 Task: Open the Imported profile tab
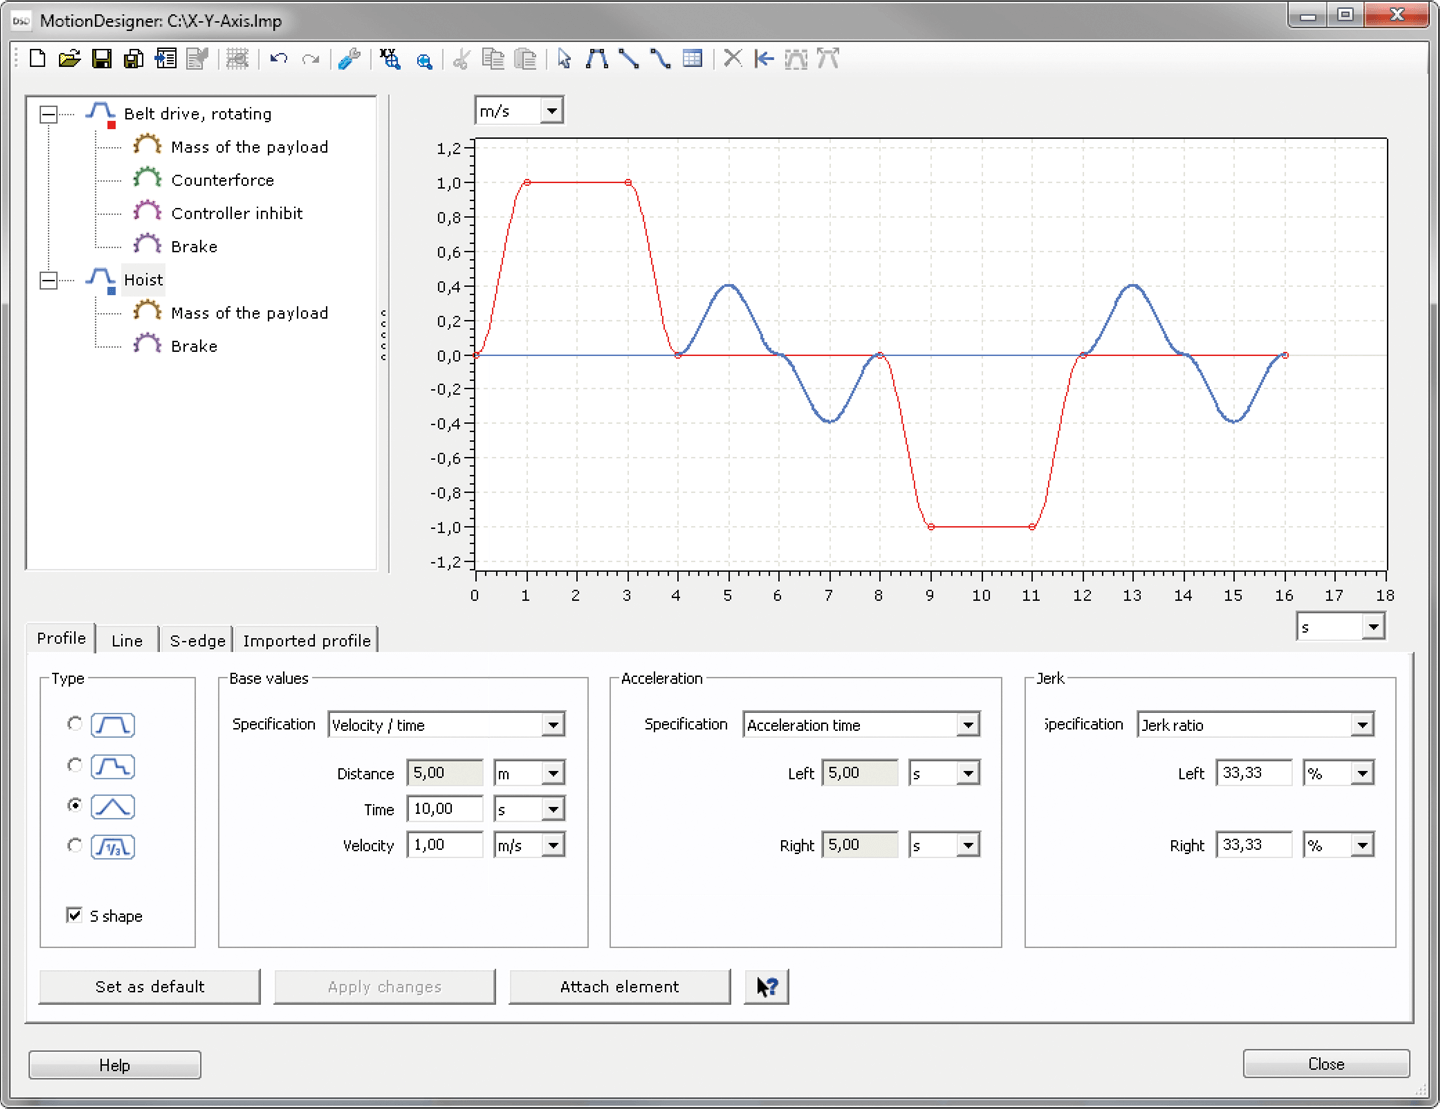point(306,640)
